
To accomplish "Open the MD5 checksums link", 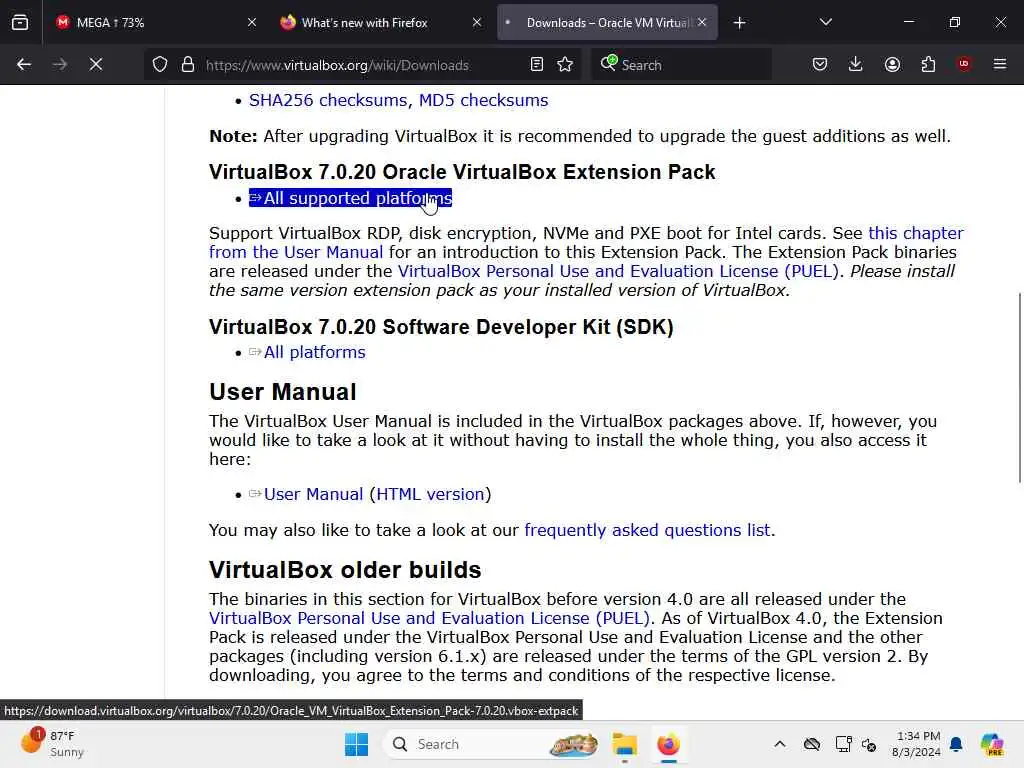I will (483, 101).
